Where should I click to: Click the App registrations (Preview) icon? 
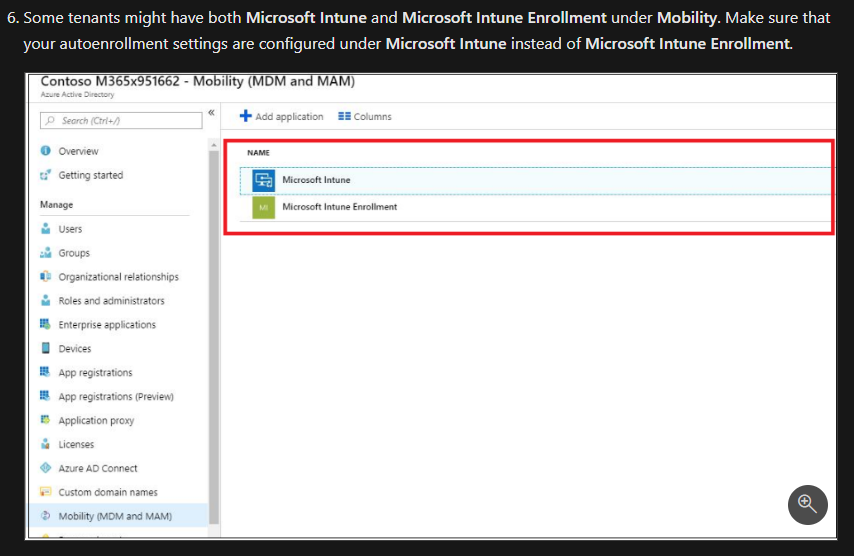coord(46,396)
